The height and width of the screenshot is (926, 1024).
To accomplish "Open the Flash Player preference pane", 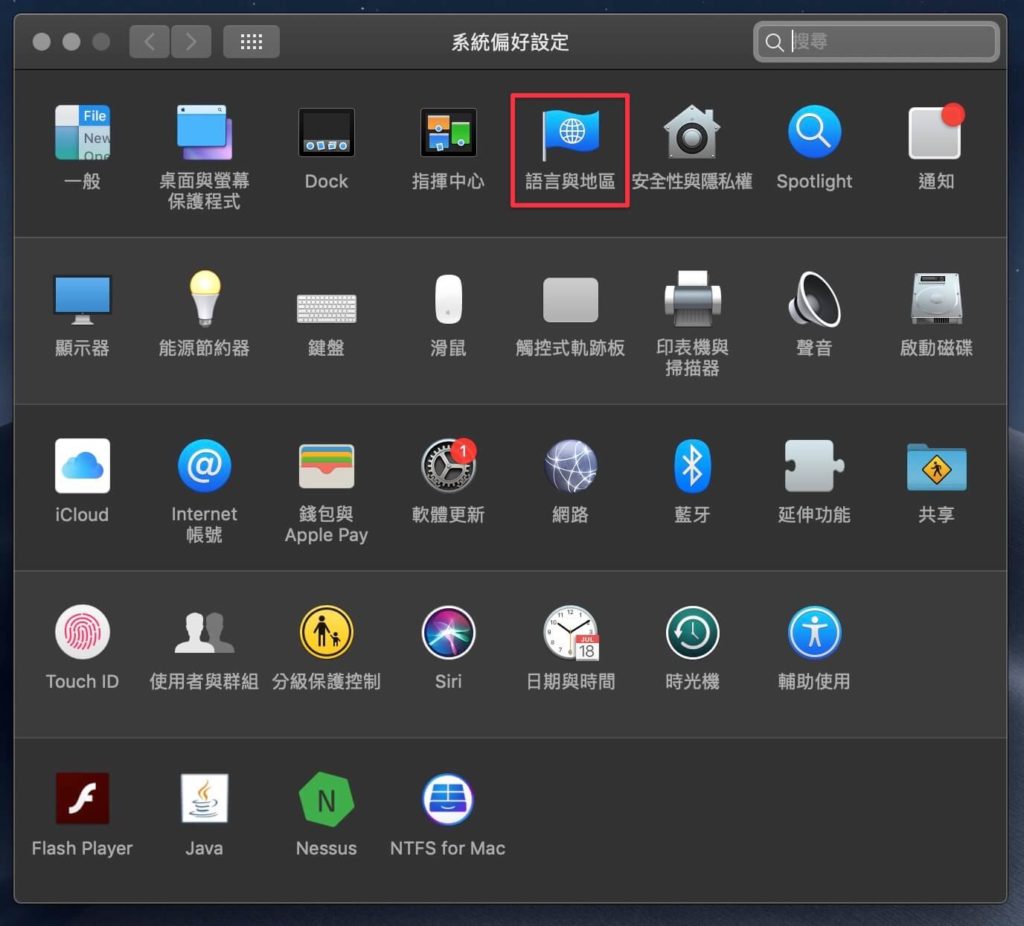I will click(x=82, y=799).
